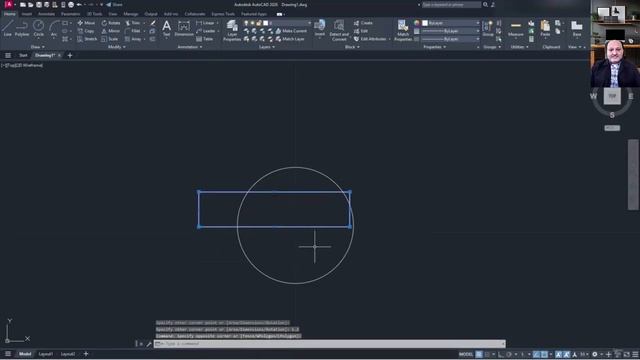Open the AutoCAD application menu logo

coord(9,4)
